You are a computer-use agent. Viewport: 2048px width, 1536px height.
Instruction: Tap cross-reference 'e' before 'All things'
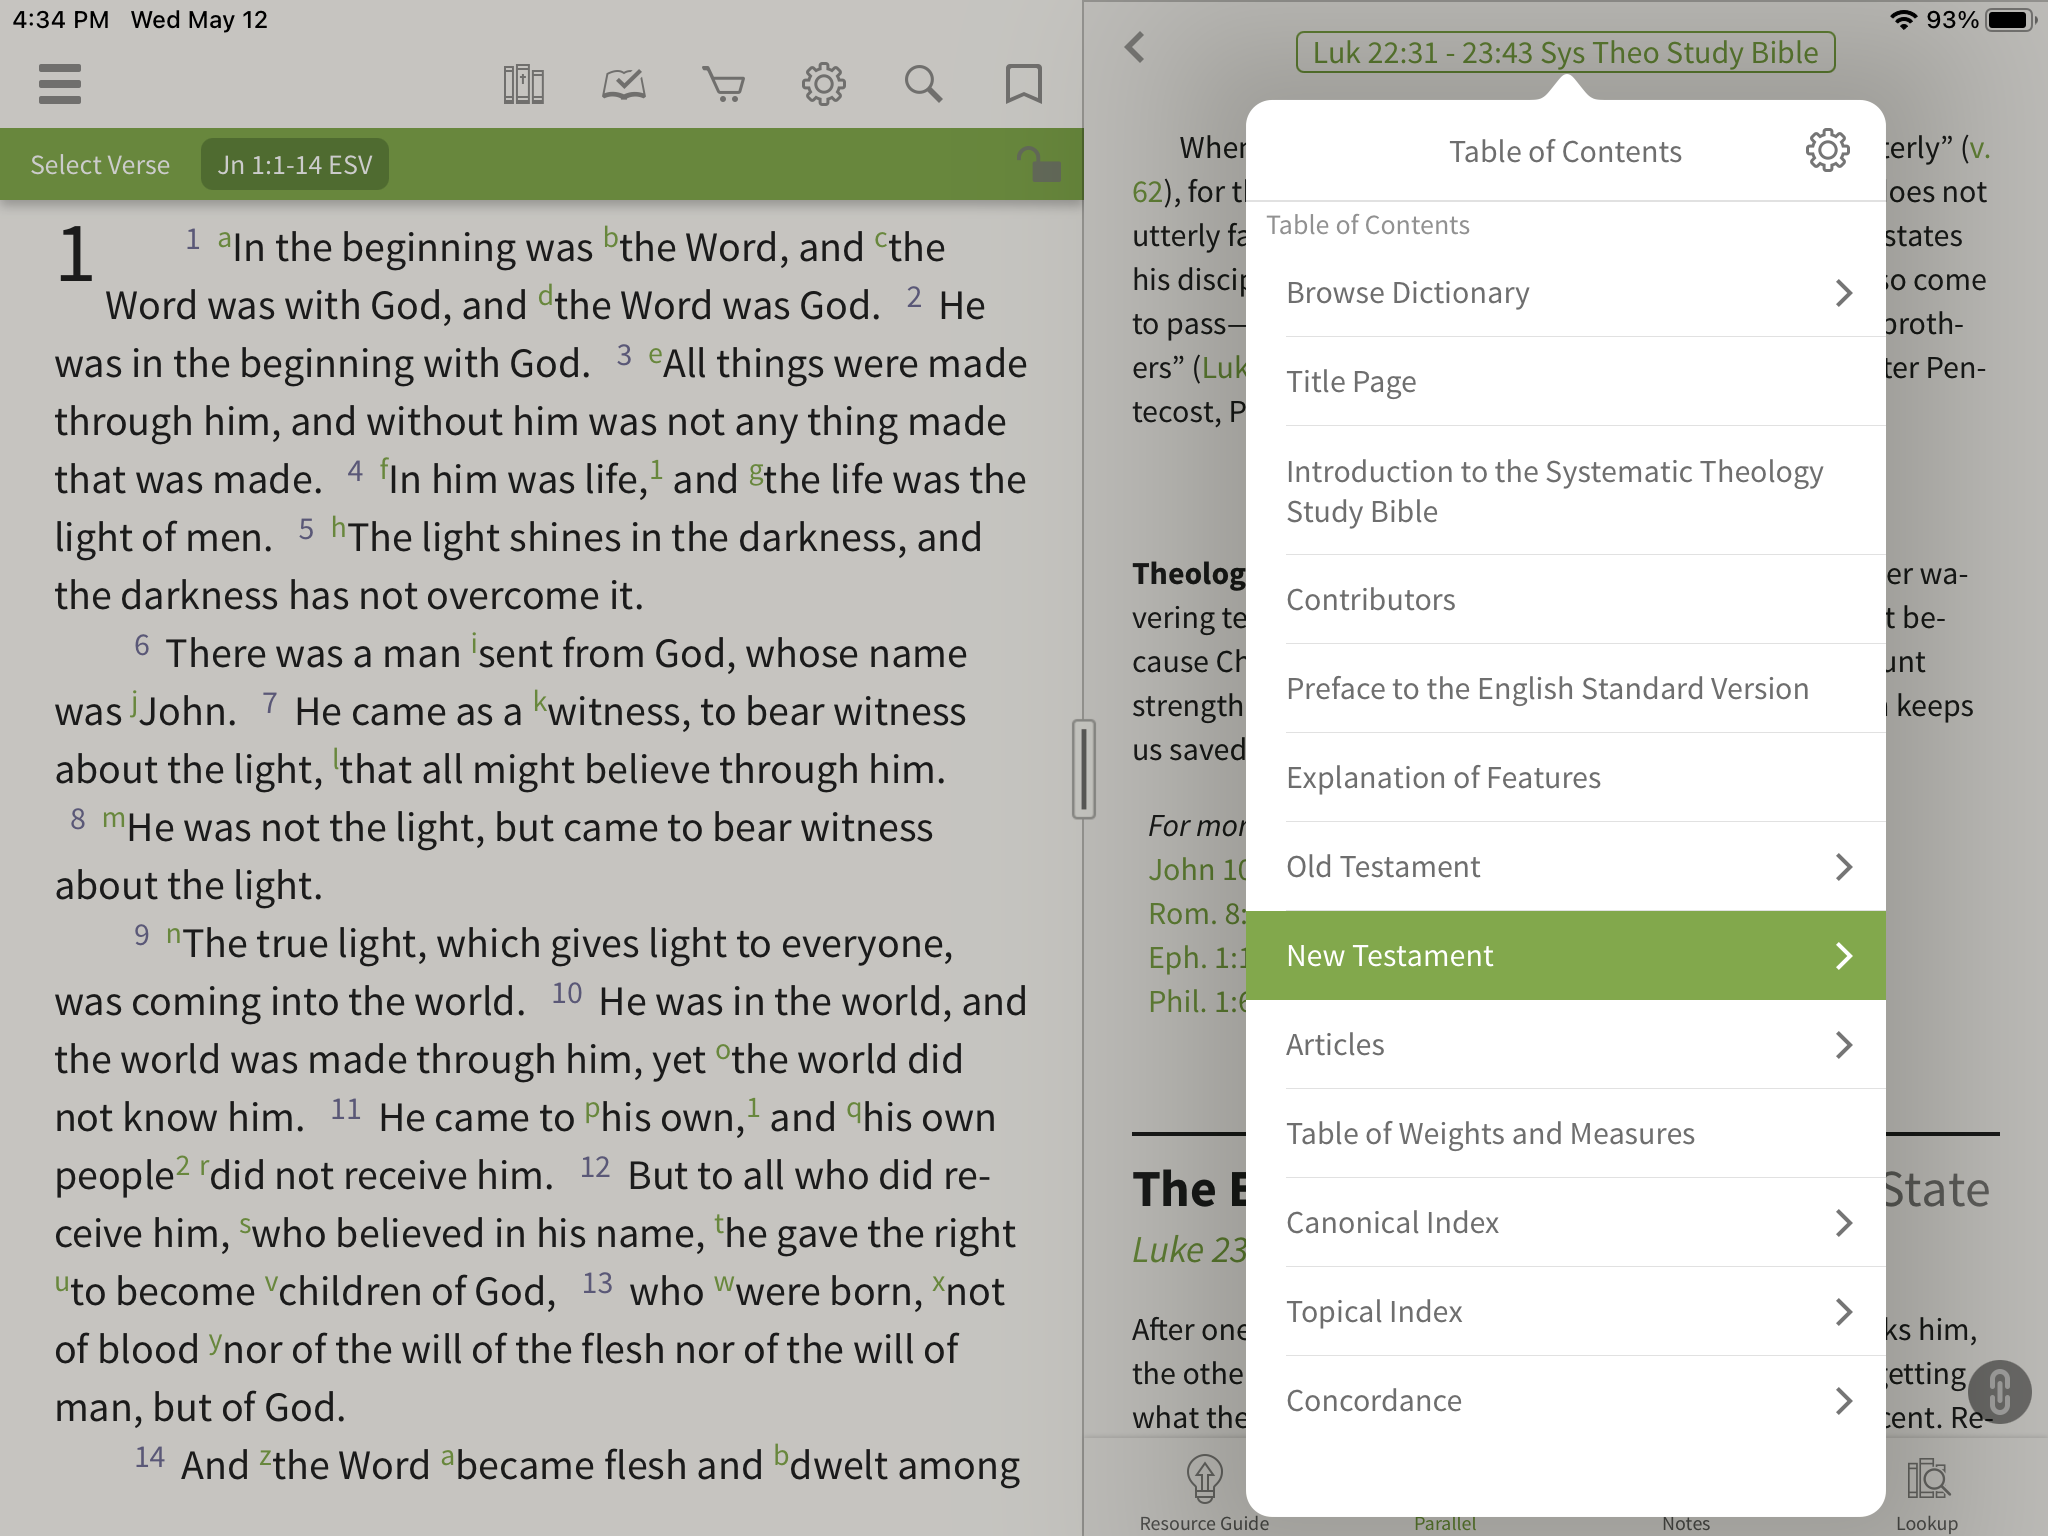655,354
